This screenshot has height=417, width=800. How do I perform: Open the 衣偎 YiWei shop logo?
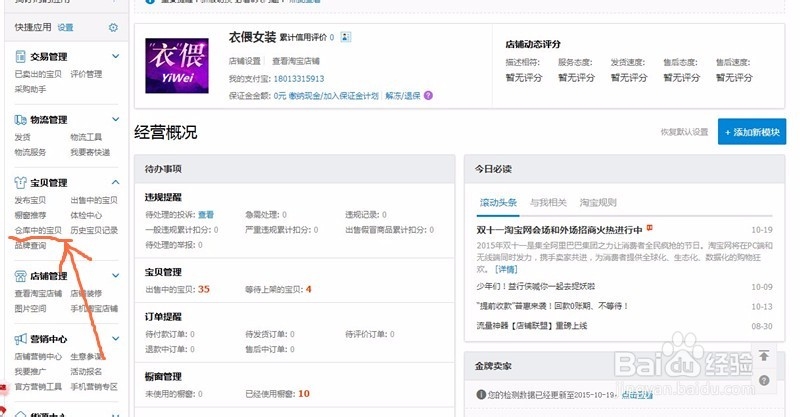point(177,65)
